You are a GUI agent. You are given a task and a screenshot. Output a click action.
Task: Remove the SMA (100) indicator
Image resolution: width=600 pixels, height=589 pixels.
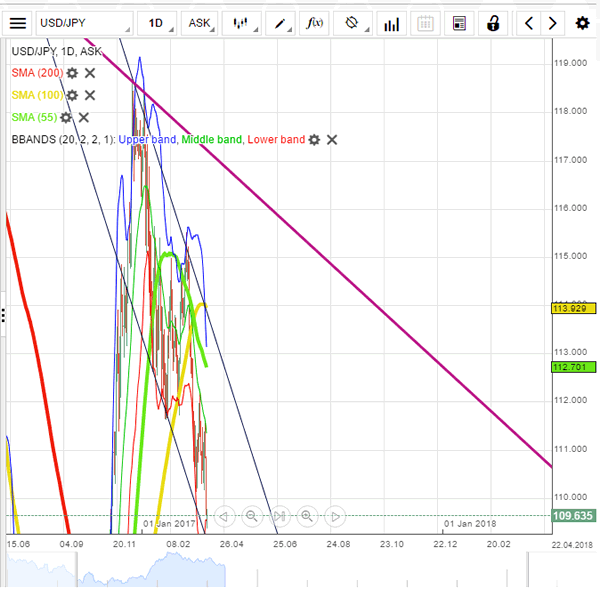pyautogui.click(x=90, y=95)
